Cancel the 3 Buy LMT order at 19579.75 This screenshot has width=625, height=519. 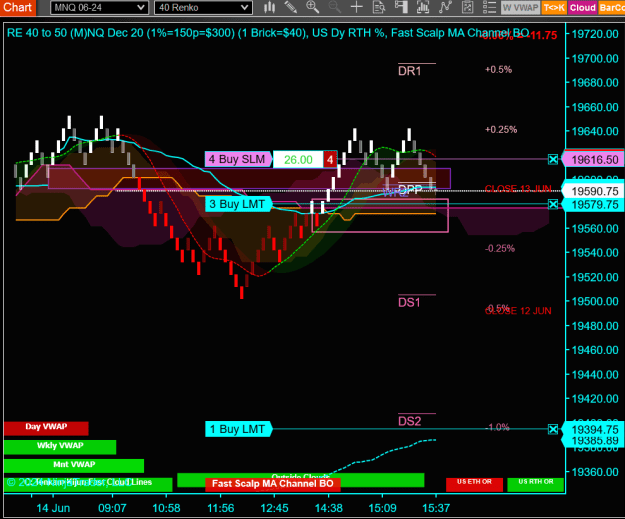[553, 205]
